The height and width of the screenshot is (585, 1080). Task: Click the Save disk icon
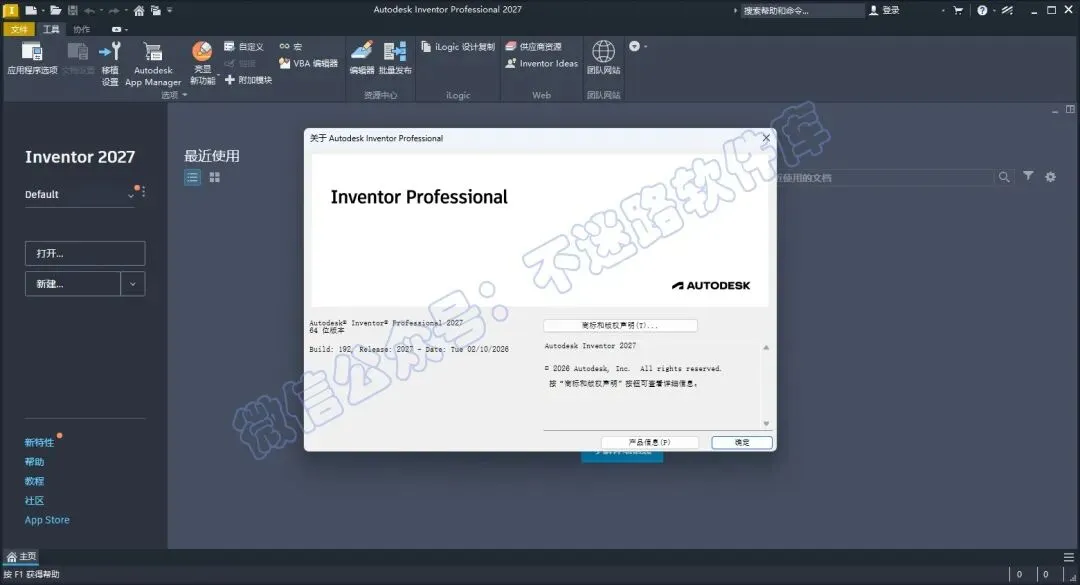coord(73,10)
